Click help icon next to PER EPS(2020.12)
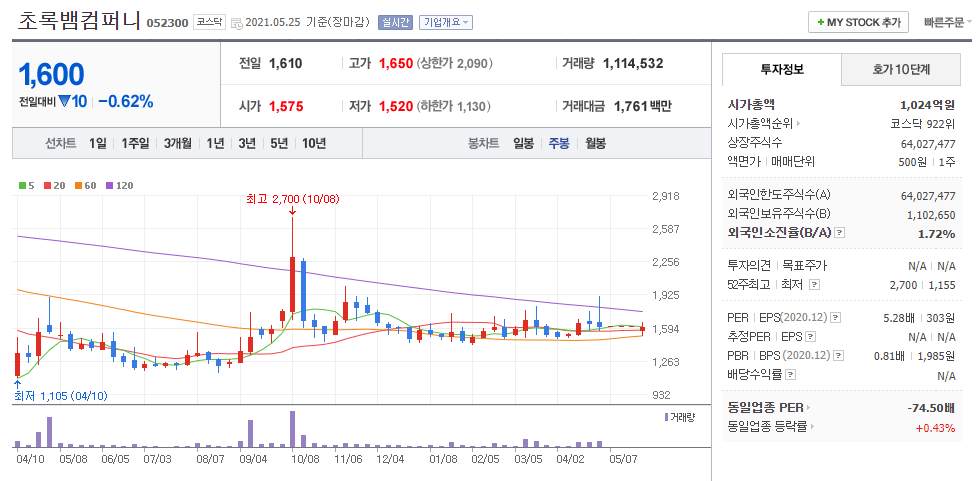 coord(836,318)
